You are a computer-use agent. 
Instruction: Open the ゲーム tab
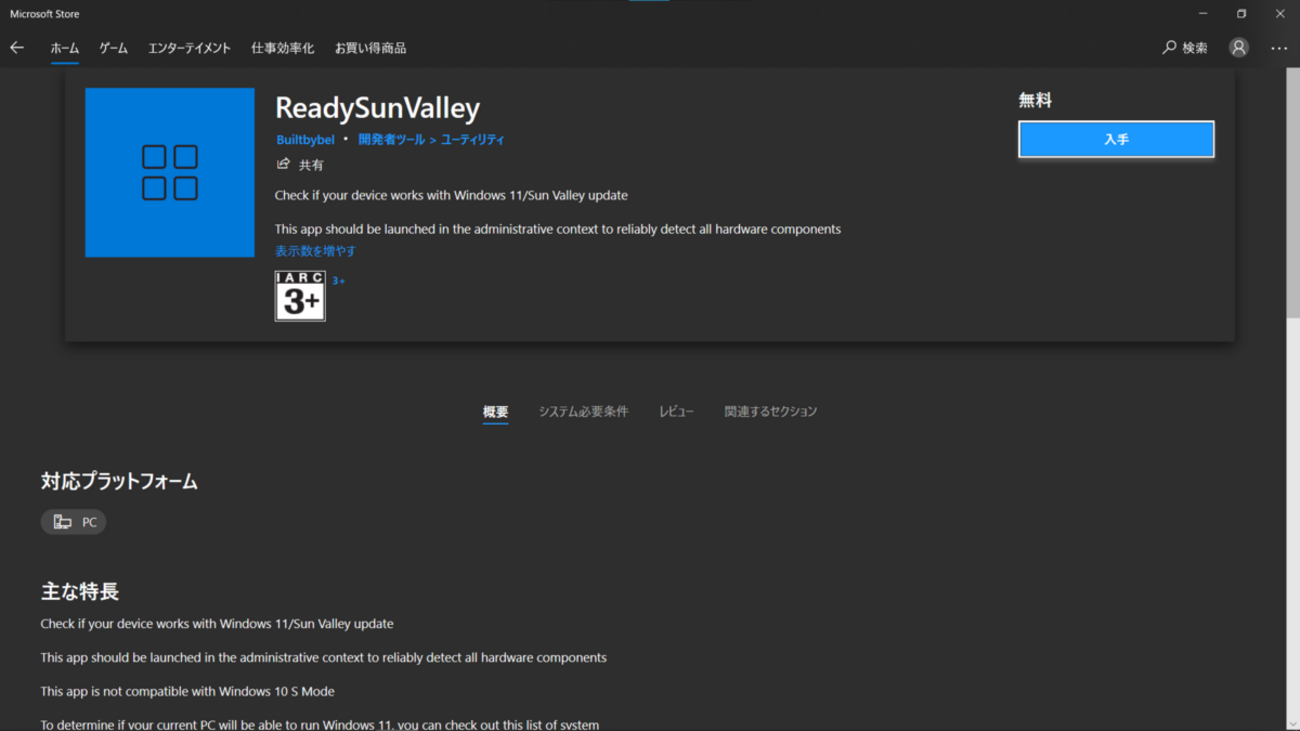[113, 48]
